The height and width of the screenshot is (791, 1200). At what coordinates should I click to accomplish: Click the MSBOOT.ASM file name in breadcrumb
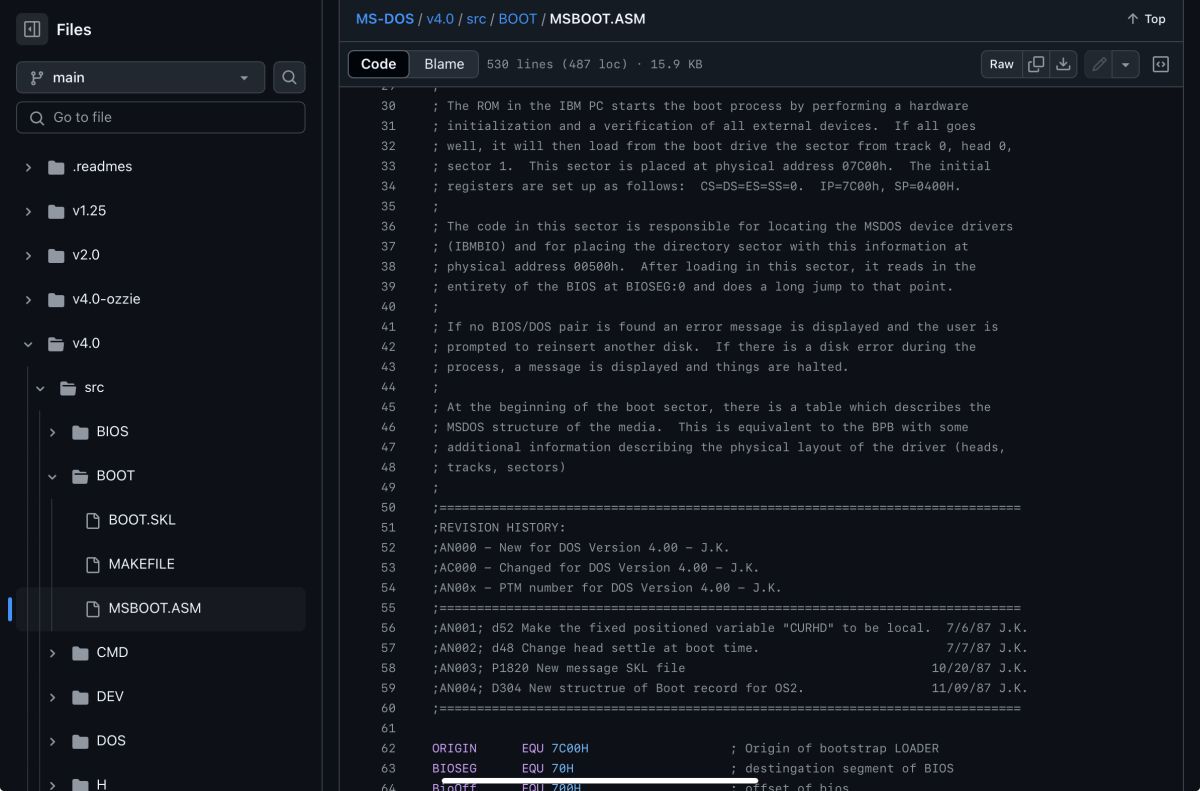pyautogui.click(x=597, y=19)
